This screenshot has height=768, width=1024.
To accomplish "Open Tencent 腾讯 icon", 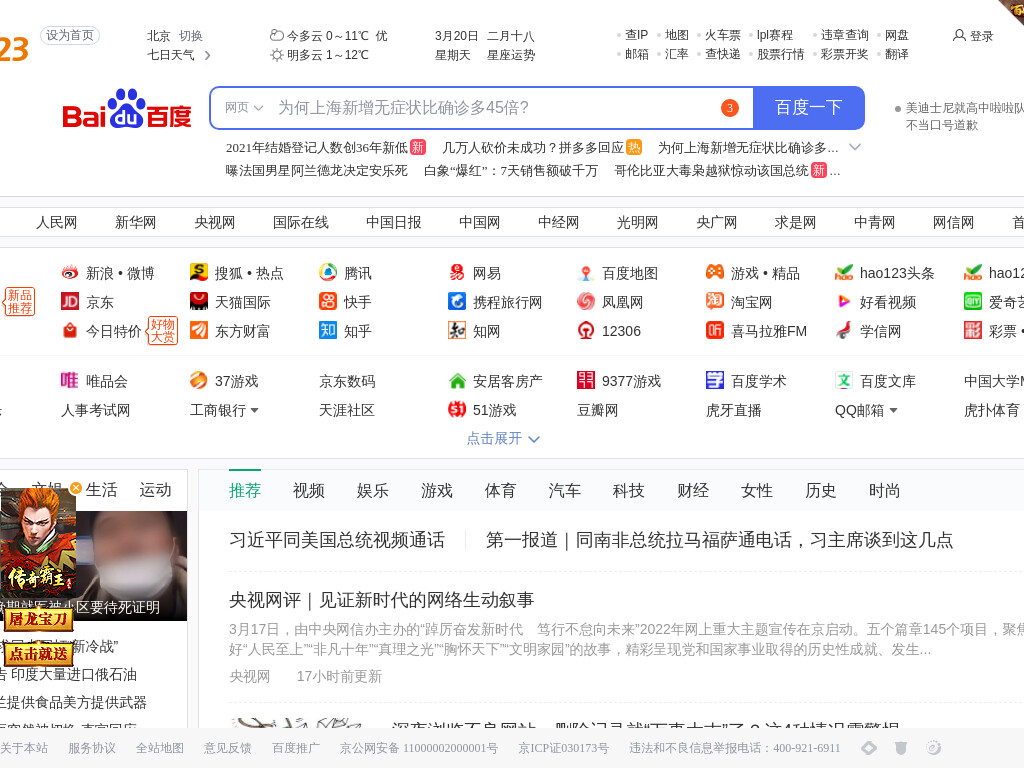I will [328, 272].
